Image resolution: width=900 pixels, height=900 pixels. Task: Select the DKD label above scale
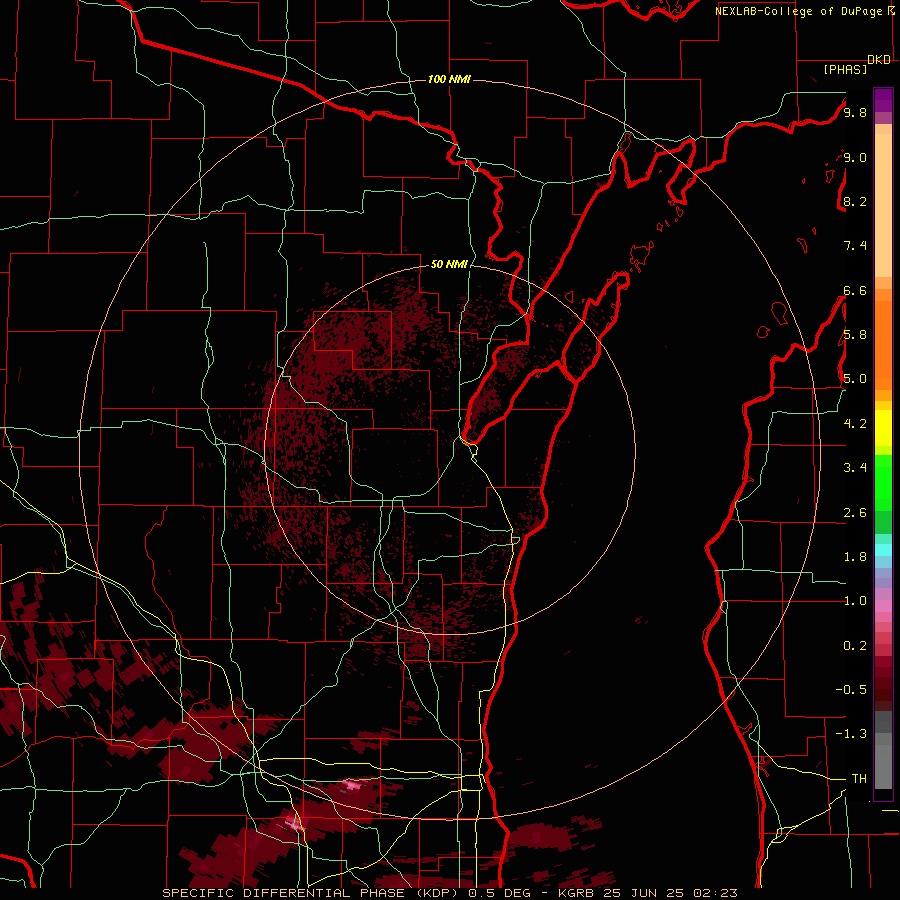[x=878, y=60]
